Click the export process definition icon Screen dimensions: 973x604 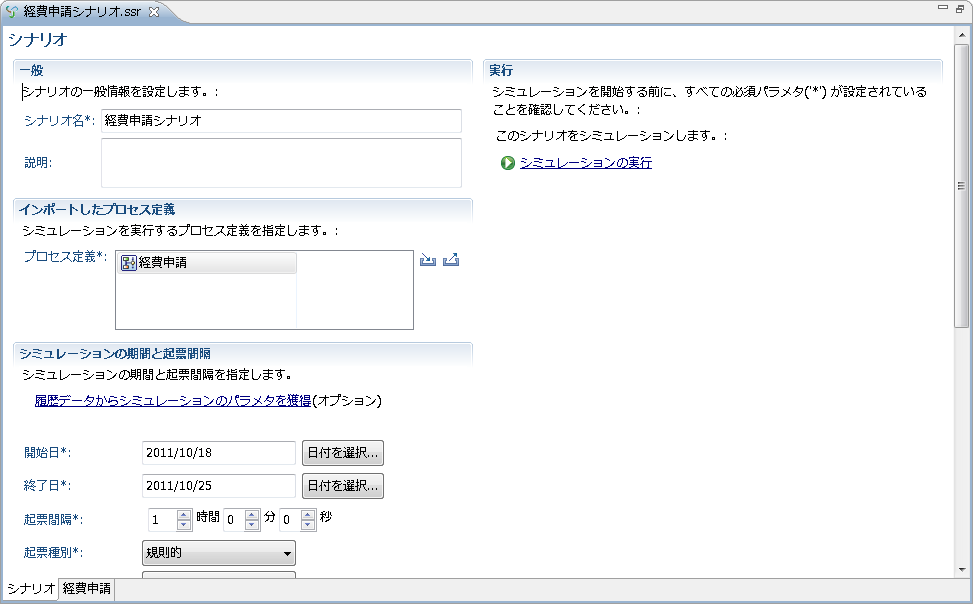click(451, 259)
